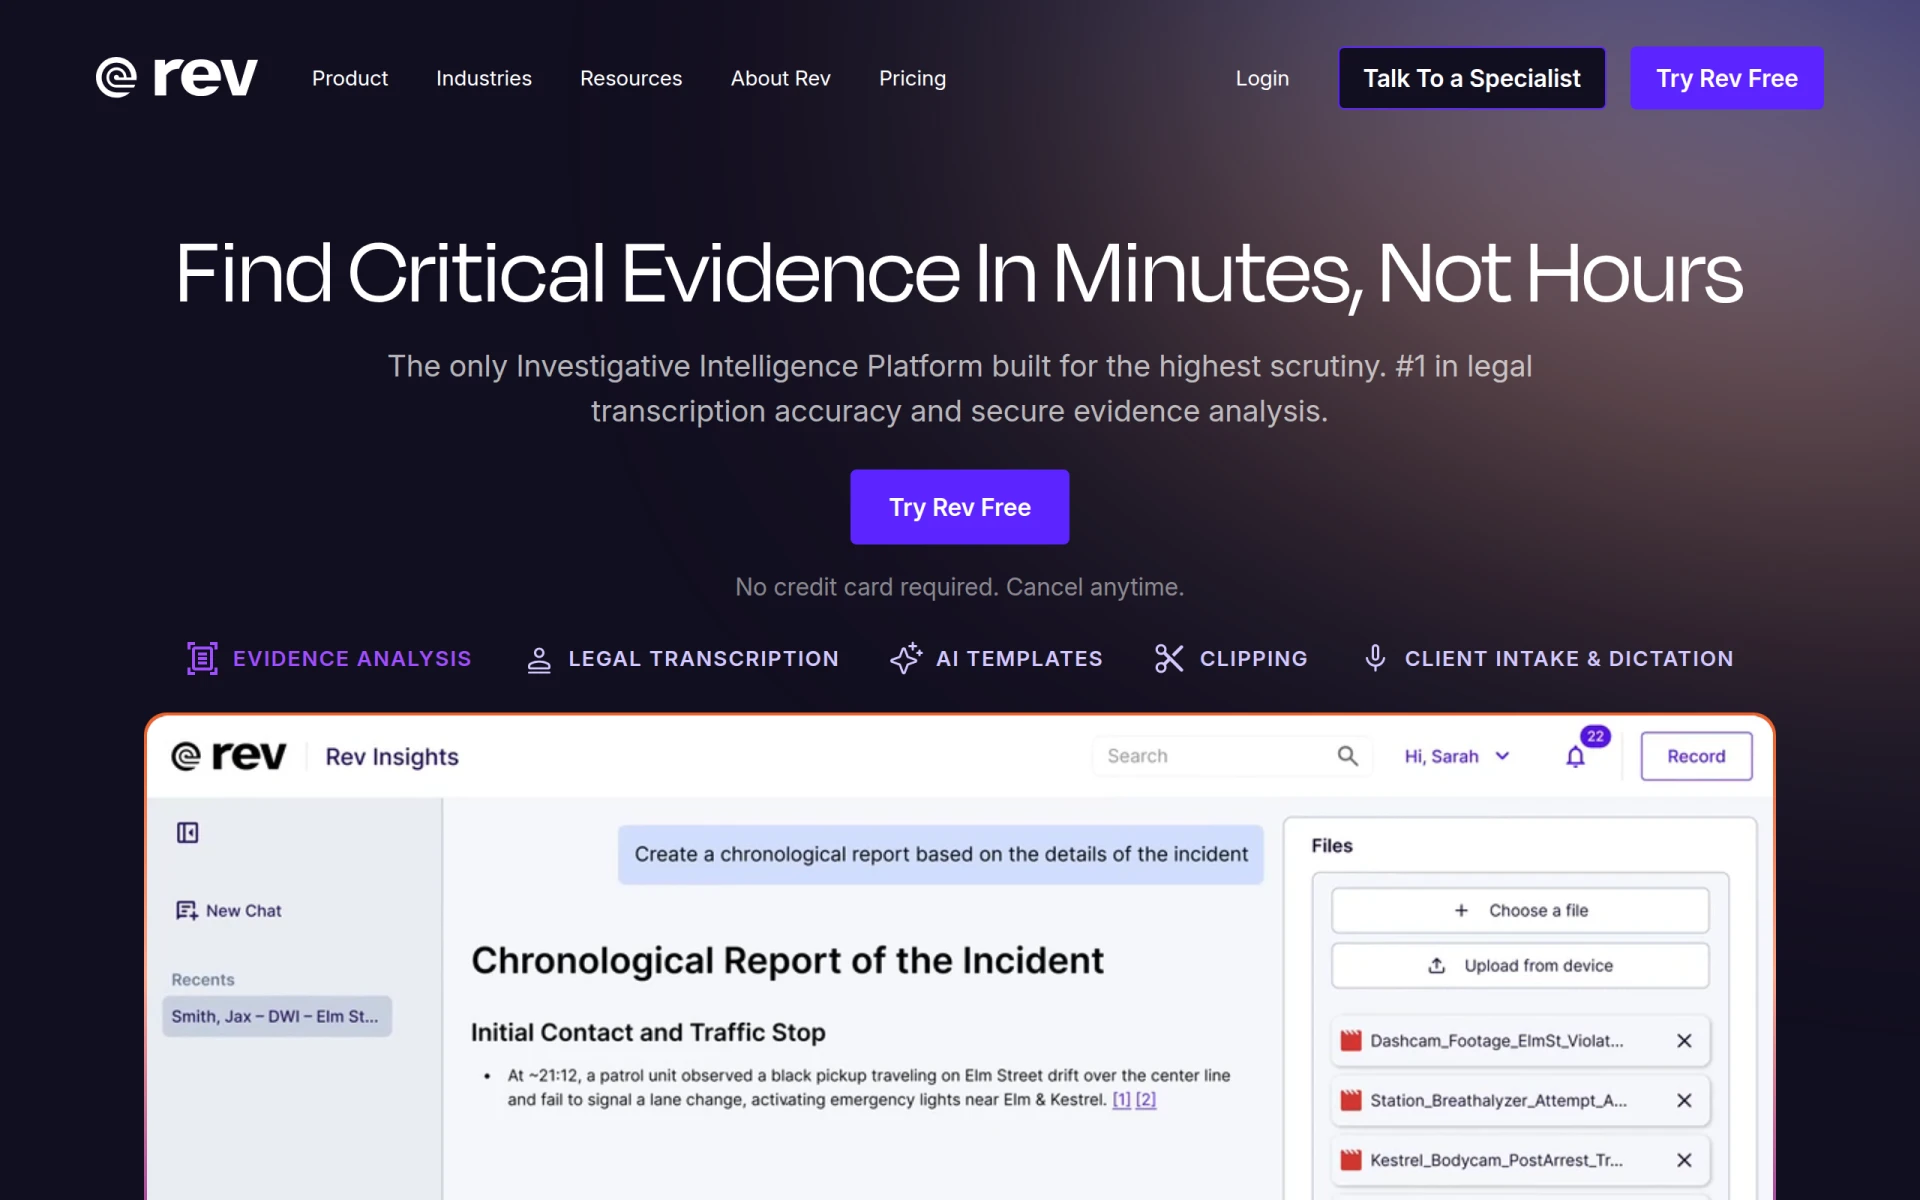Start a New Chat
Image resolution: width=1920 pixels, height=1200 pixels.
[229, 911]
